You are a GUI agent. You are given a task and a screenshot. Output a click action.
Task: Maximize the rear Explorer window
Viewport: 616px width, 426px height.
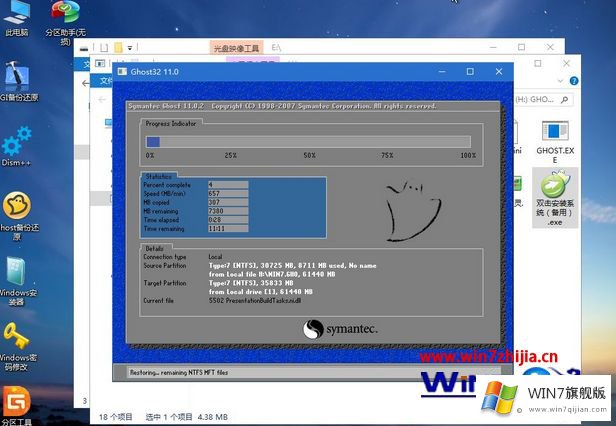tap(521, 47)
